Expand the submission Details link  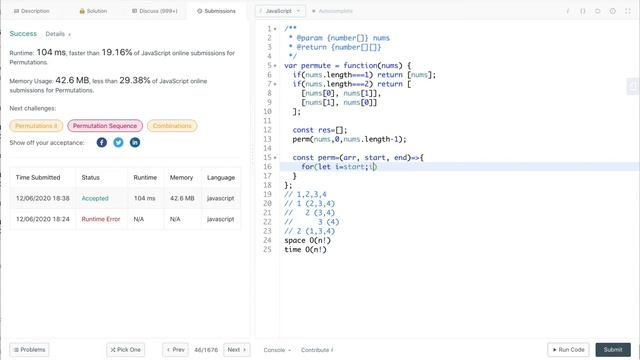58,34
